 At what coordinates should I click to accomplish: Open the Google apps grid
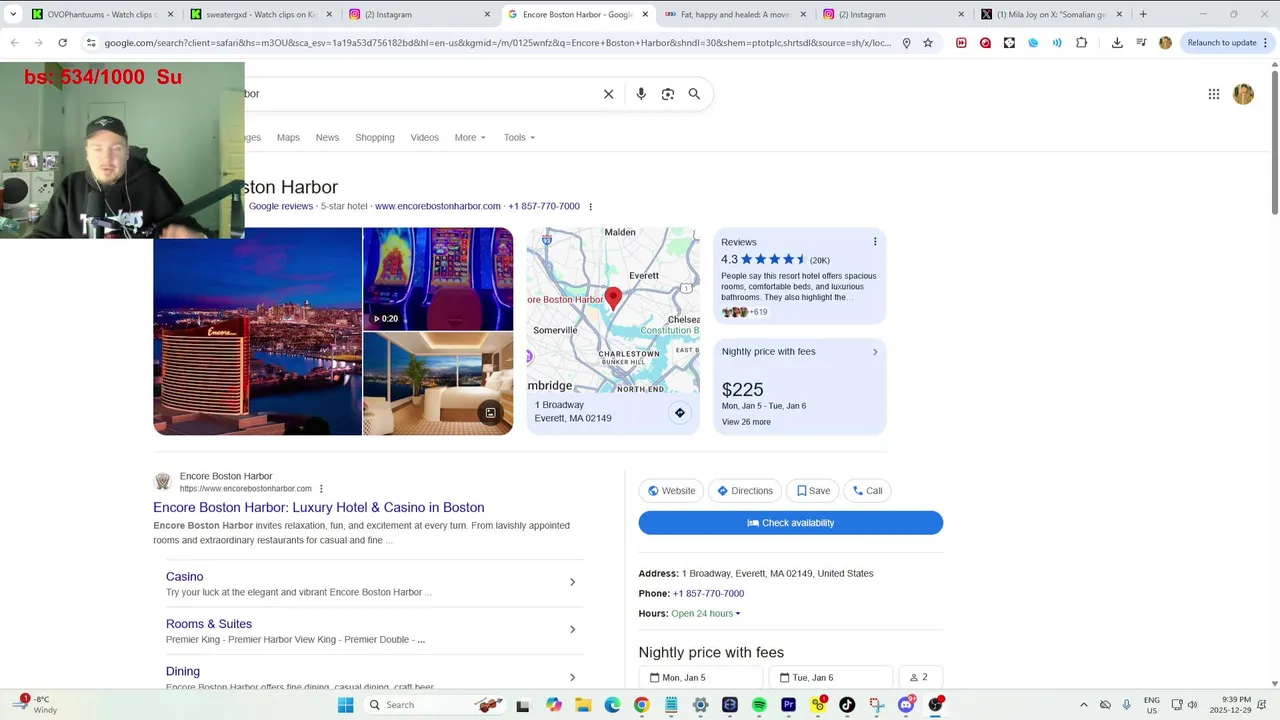[1214, 94]
